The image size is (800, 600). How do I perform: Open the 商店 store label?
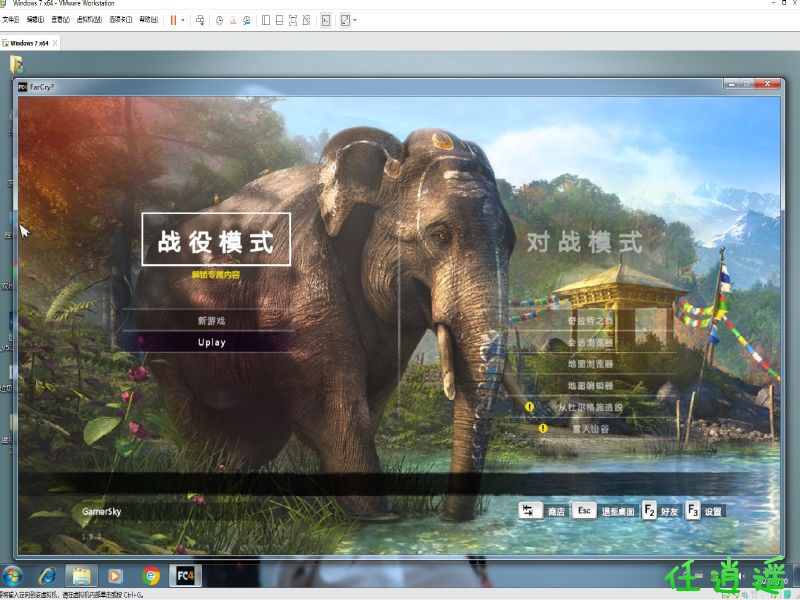[556, 512]
